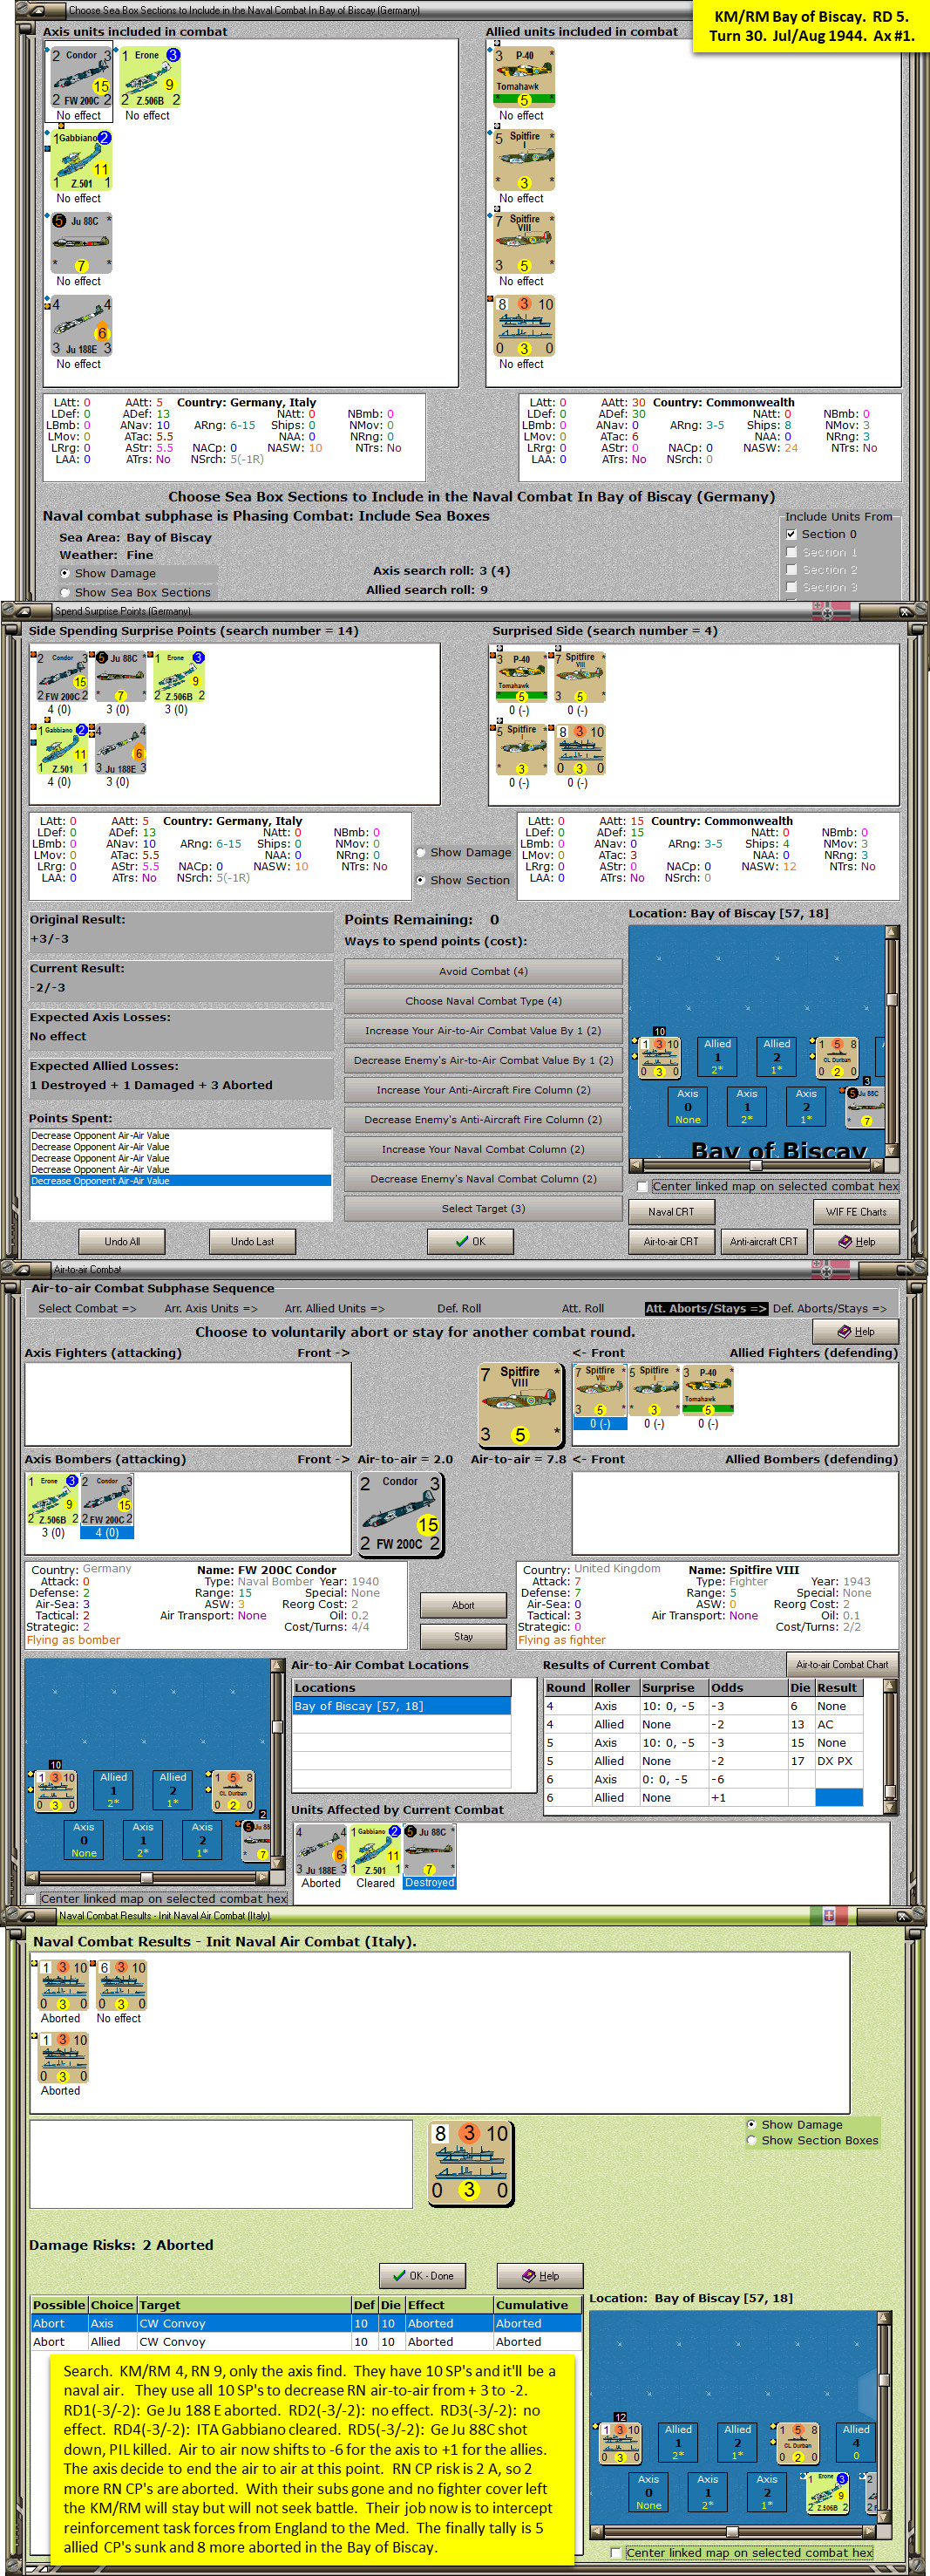This screenshot has height=2576, width=930.
Task: Select Show Section Boxes radio in Naval Combat Results
Action: point(752,2140)
